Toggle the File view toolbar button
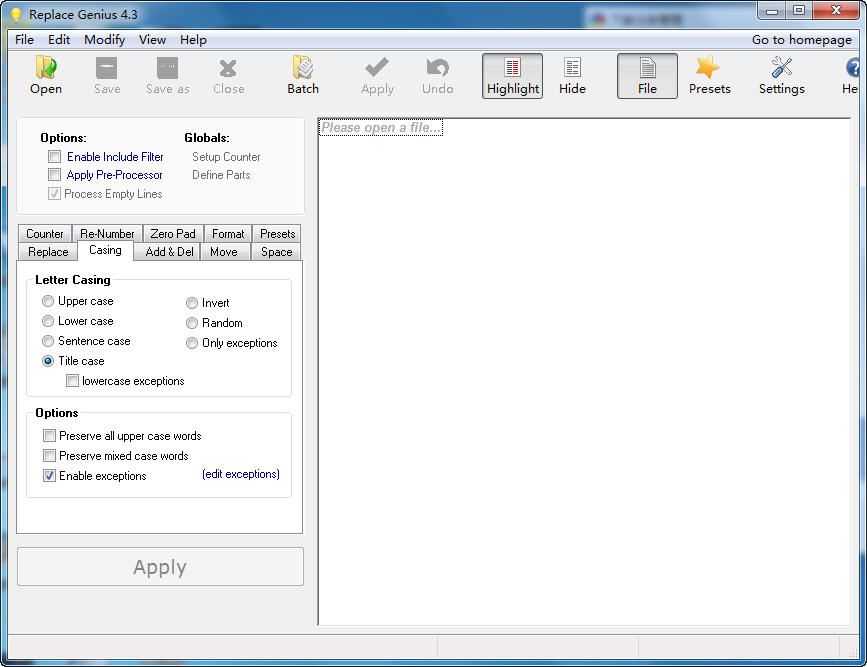Screen dimensions: 867x667 (x=647, y=76)
